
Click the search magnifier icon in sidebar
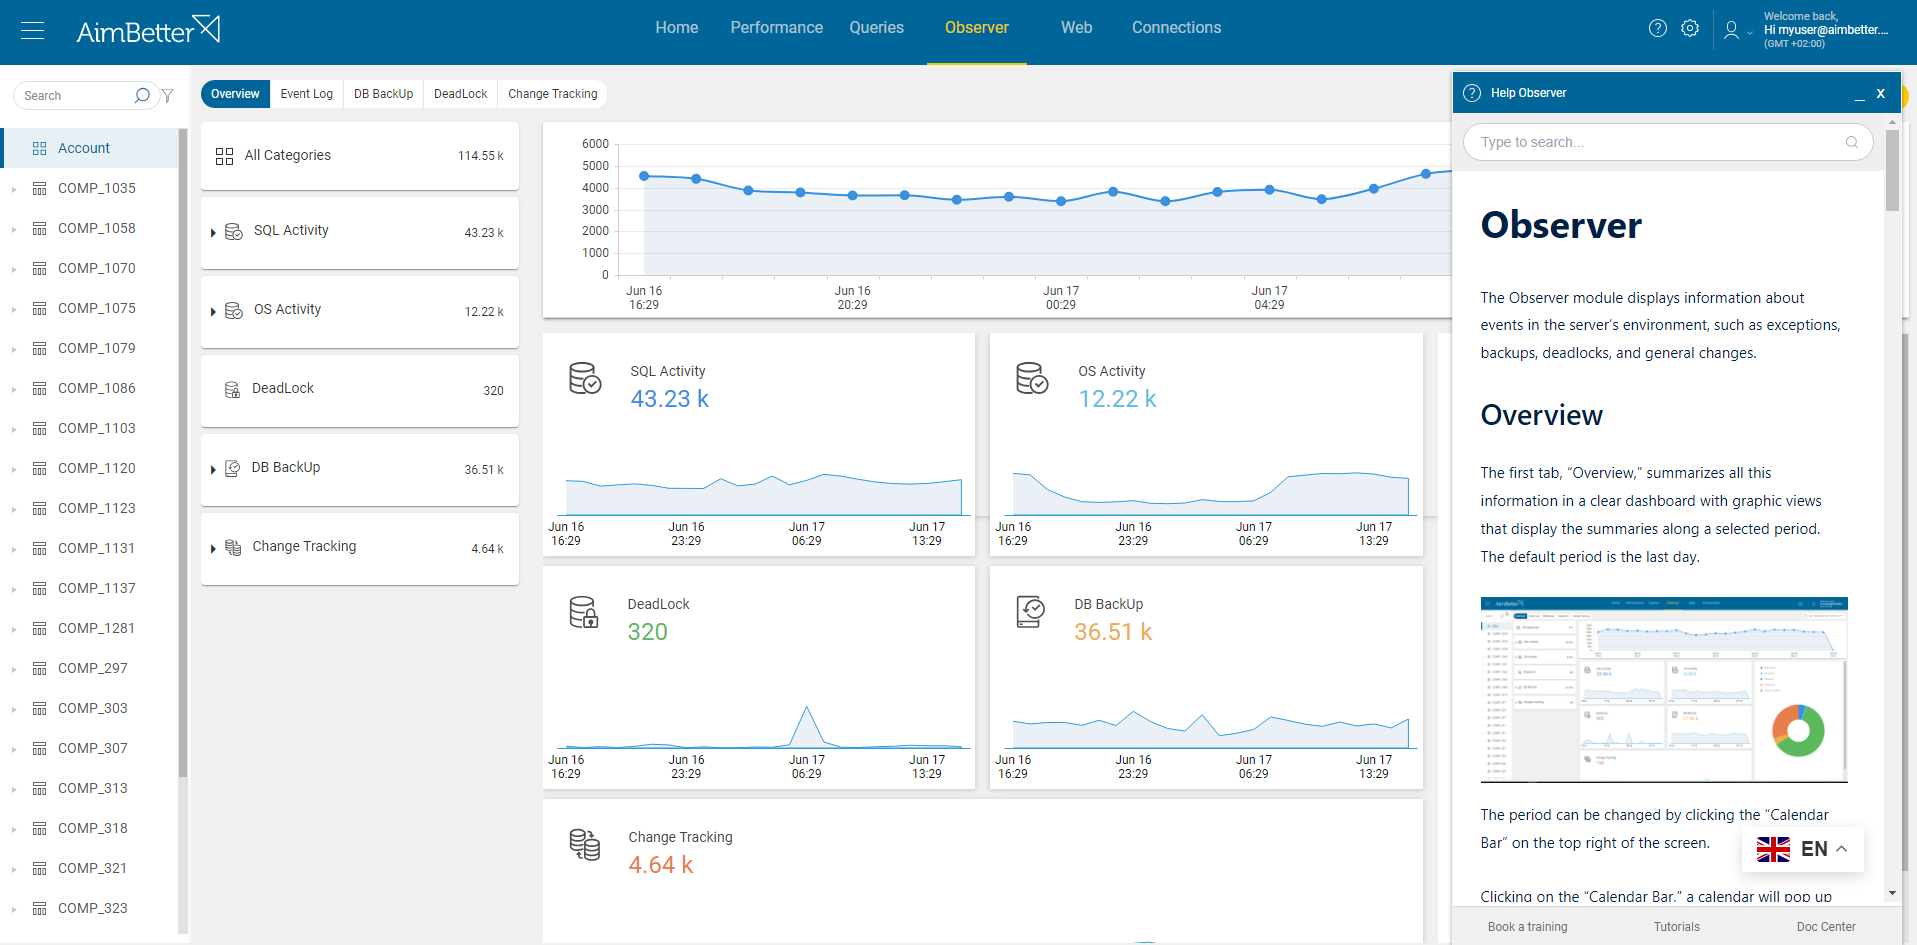click(x=142, y=95)
